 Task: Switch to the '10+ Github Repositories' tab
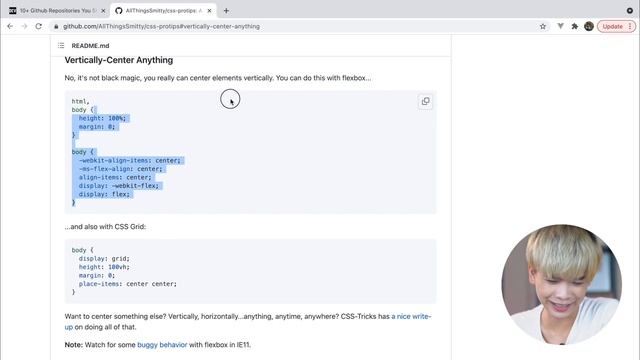(57, 11)
